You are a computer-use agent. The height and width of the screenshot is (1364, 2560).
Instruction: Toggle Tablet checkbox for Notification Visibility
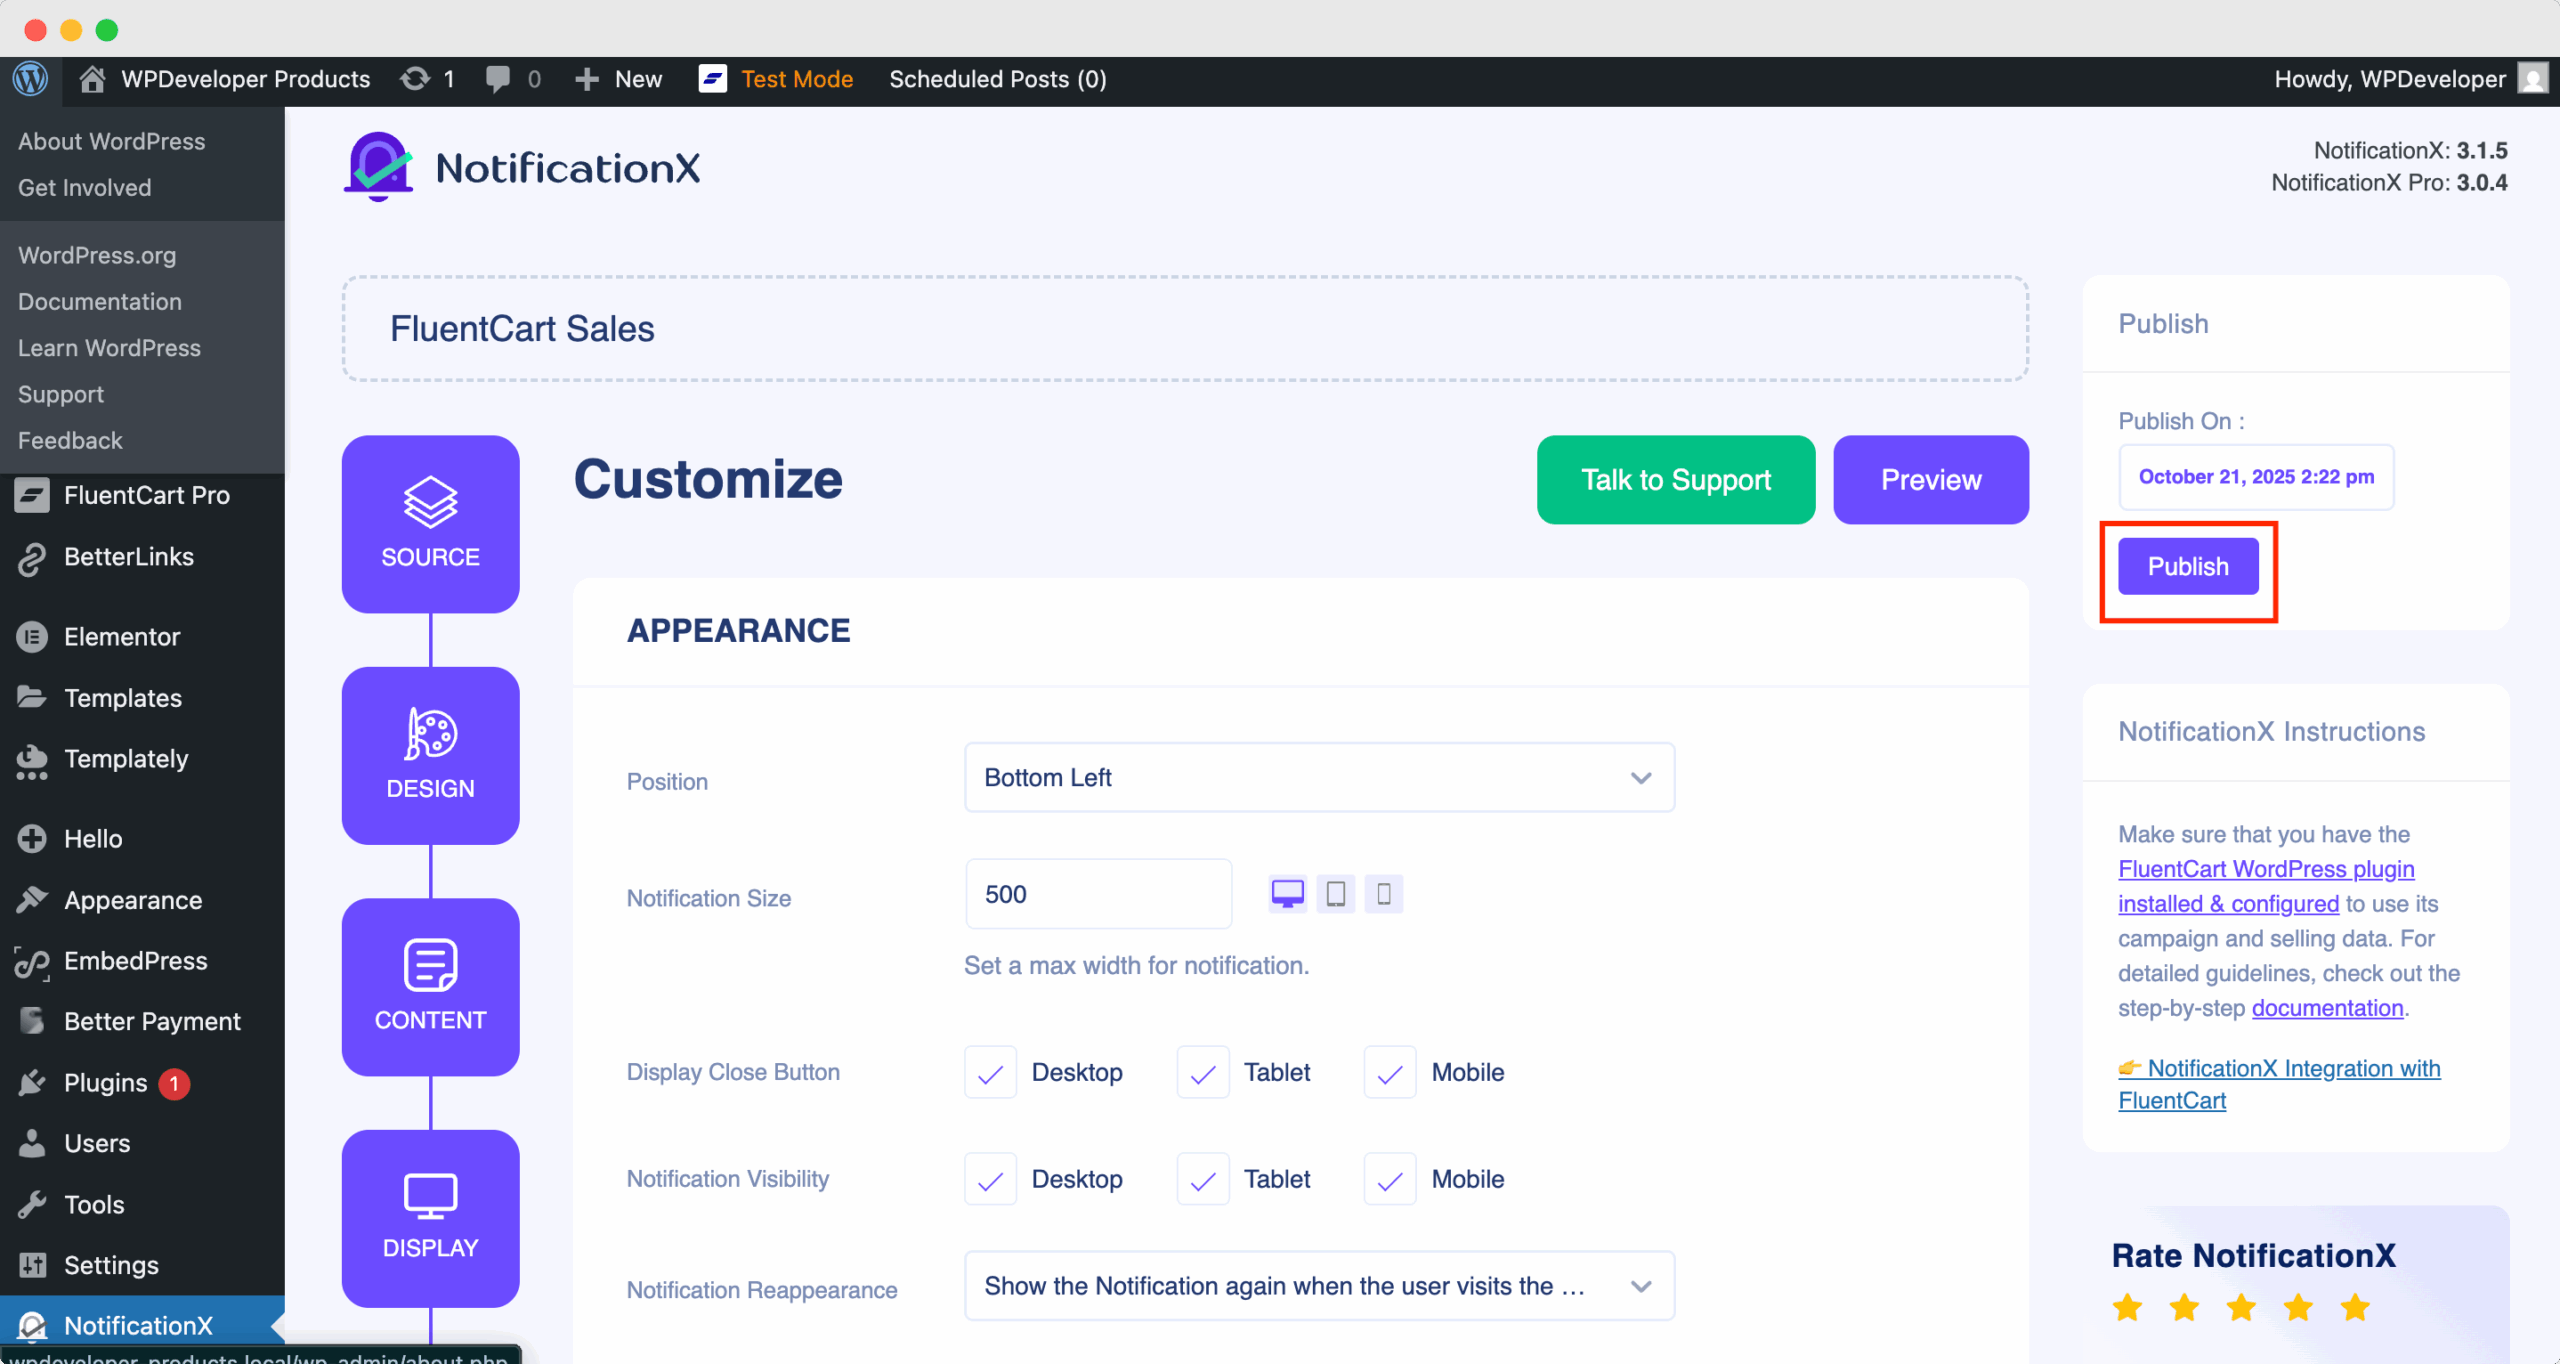click(x=1202, y=1180)
